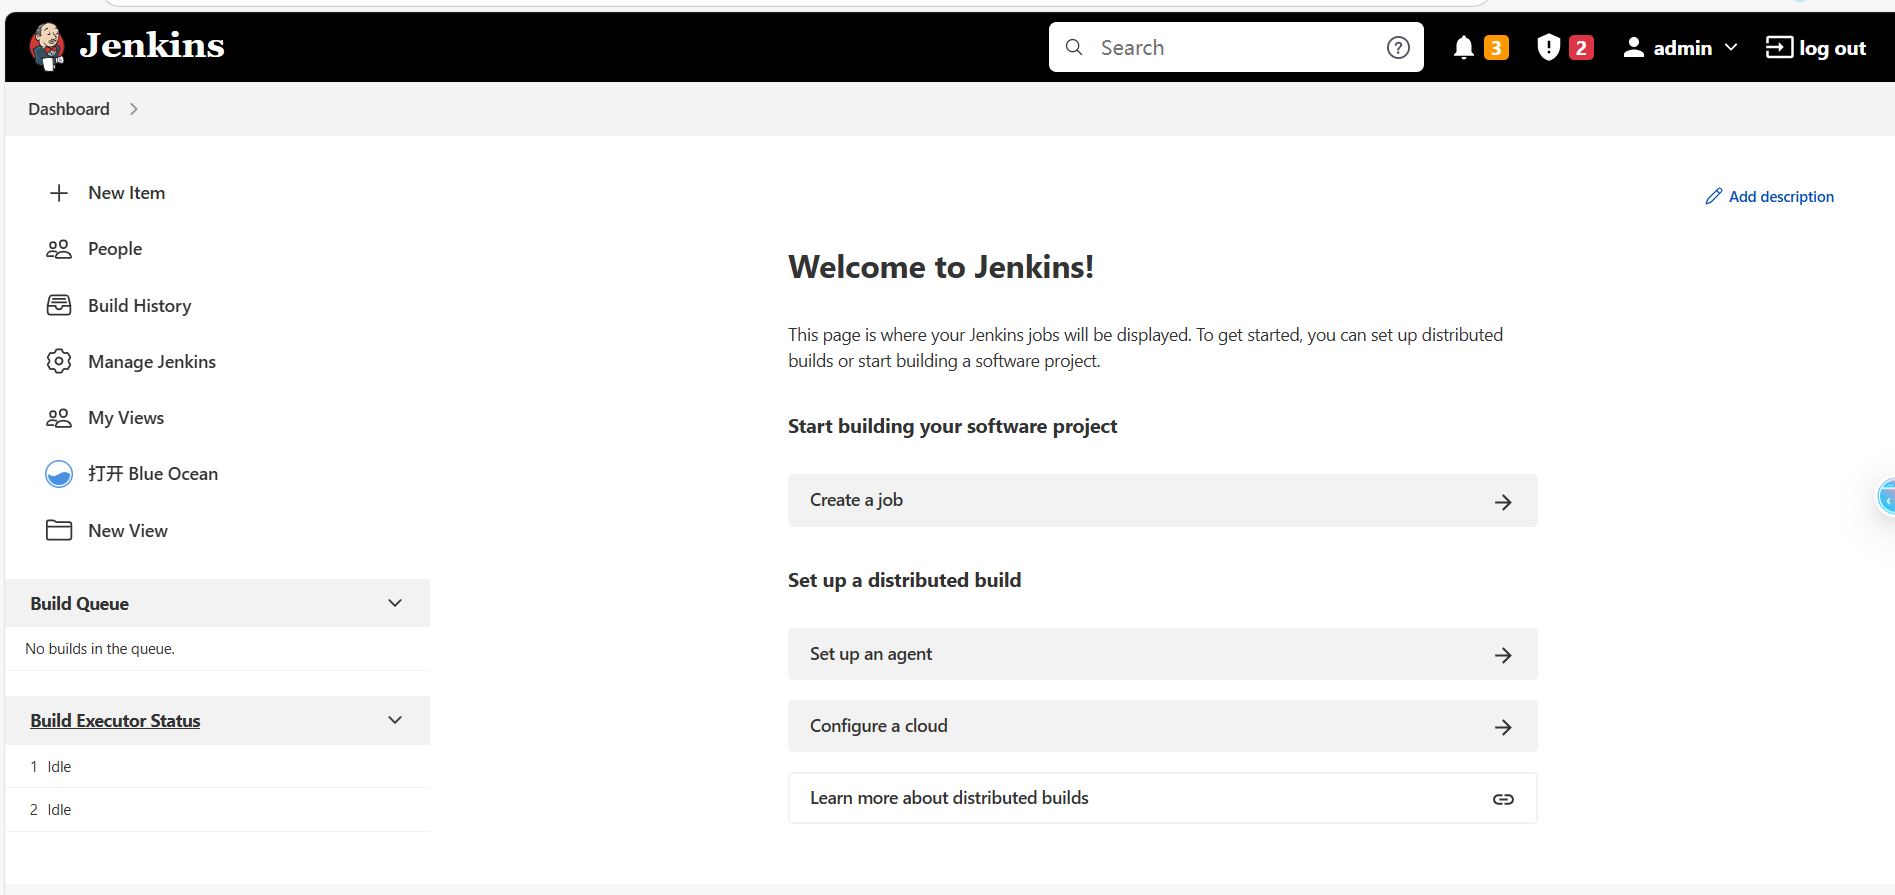Viewport: 1895px width, 895px height.
Task: Collapse the Build Queue panel chevron
Action: (395, 603)
